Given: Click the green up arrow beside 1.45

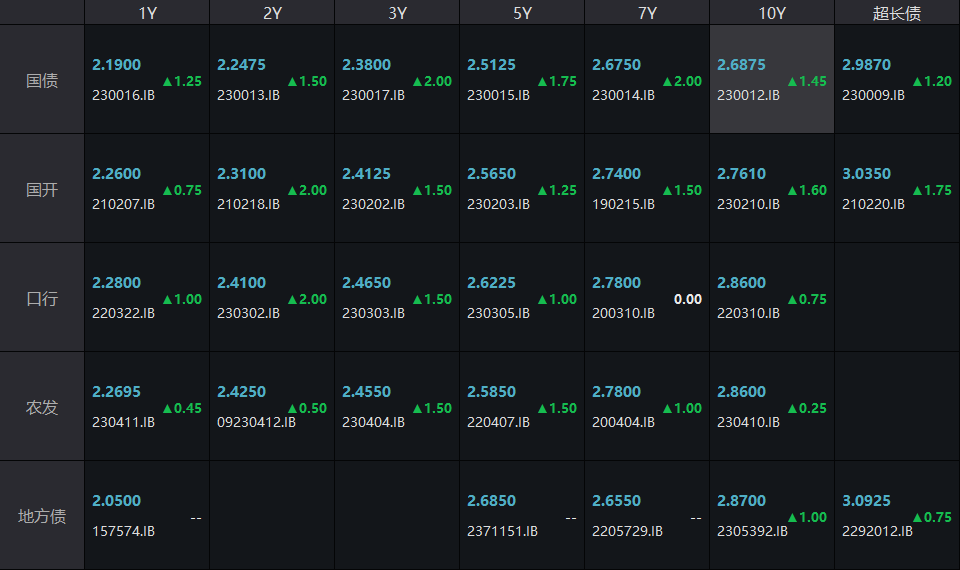Looking at the screenshot, I should (793, 81).
